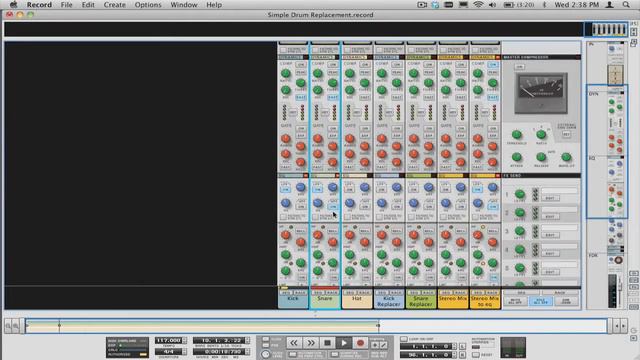Screen dimensions: 640x360
Task: Open the volume menu bar icon
Action: pos(493,5)
